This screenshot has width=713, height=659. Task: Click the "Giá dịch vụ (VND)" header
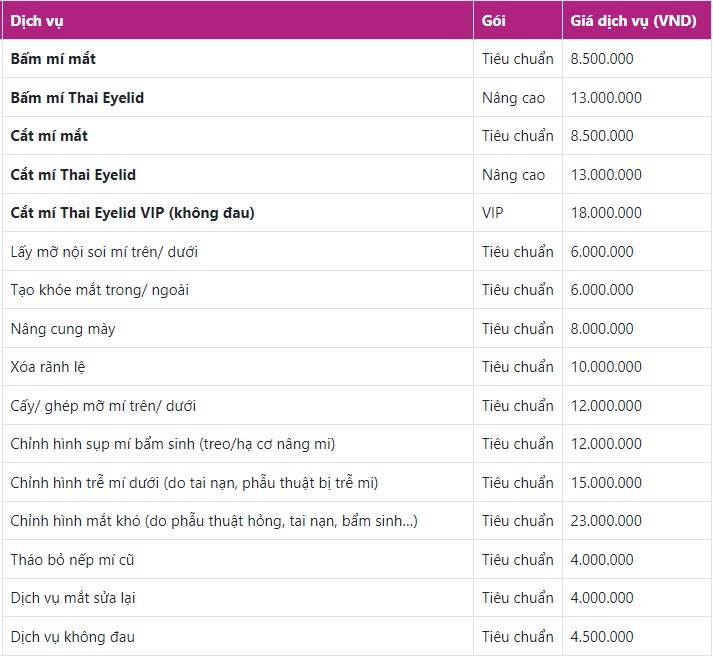(x=634, y=21)
